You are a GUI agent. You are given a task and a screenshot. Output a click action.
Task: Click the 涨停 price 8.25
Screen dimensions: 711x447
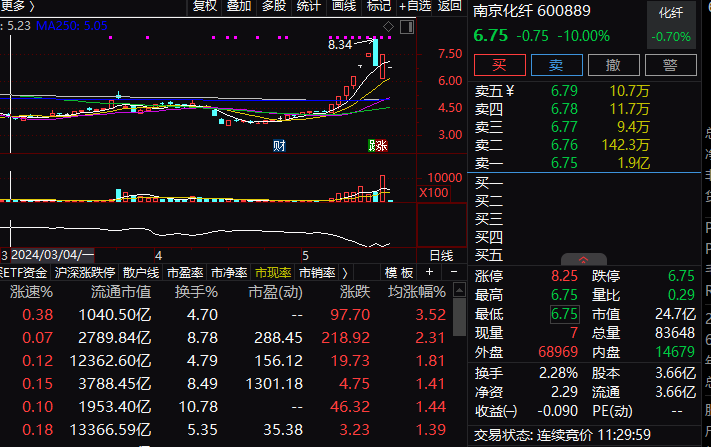(x=565, y=276)
